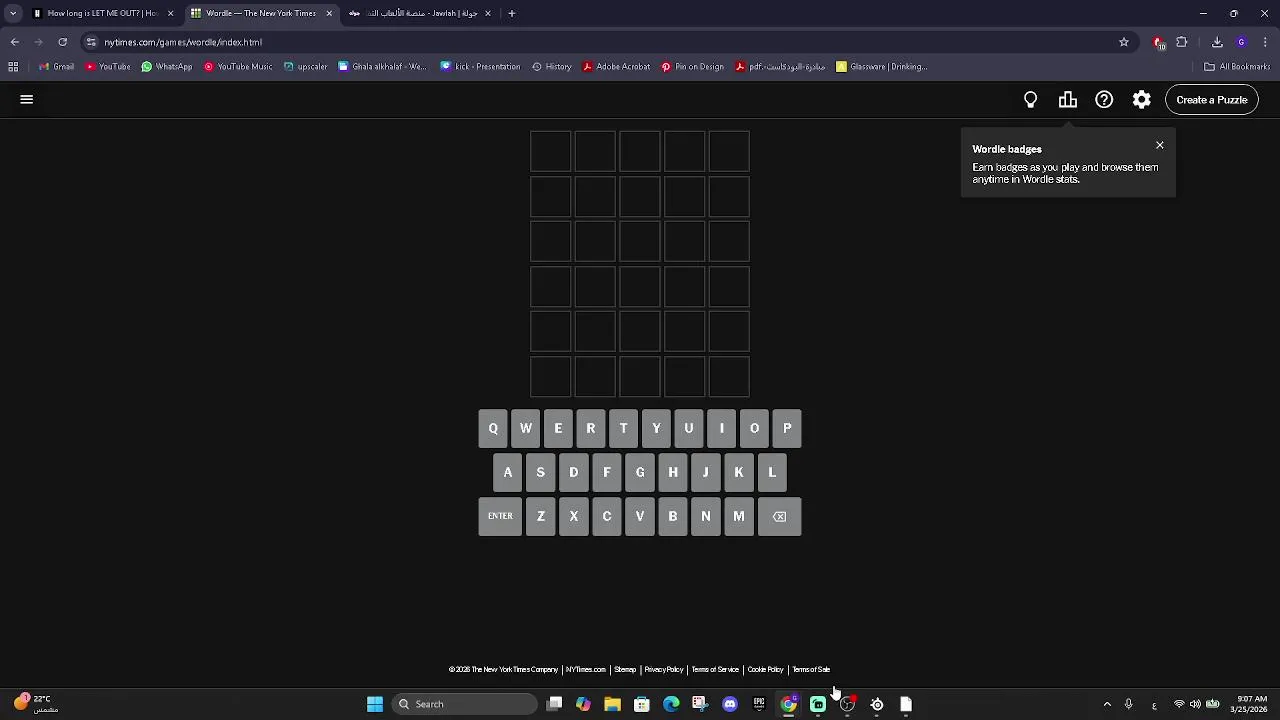Image resolution: width=1280 pixels, height=720 pixels.
Task: Tap the Q key on the Wordle keyboard
Action: tap(493, 429)
